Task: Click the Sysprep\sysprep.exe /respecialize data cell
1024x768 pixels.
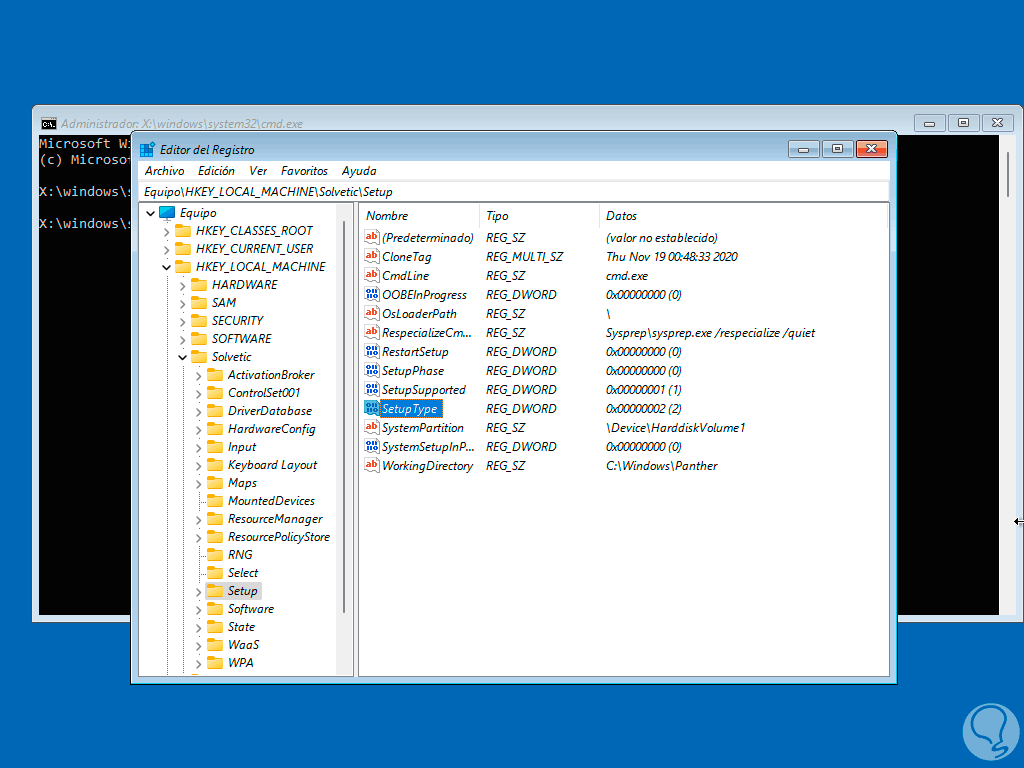Action: [711, 333]
